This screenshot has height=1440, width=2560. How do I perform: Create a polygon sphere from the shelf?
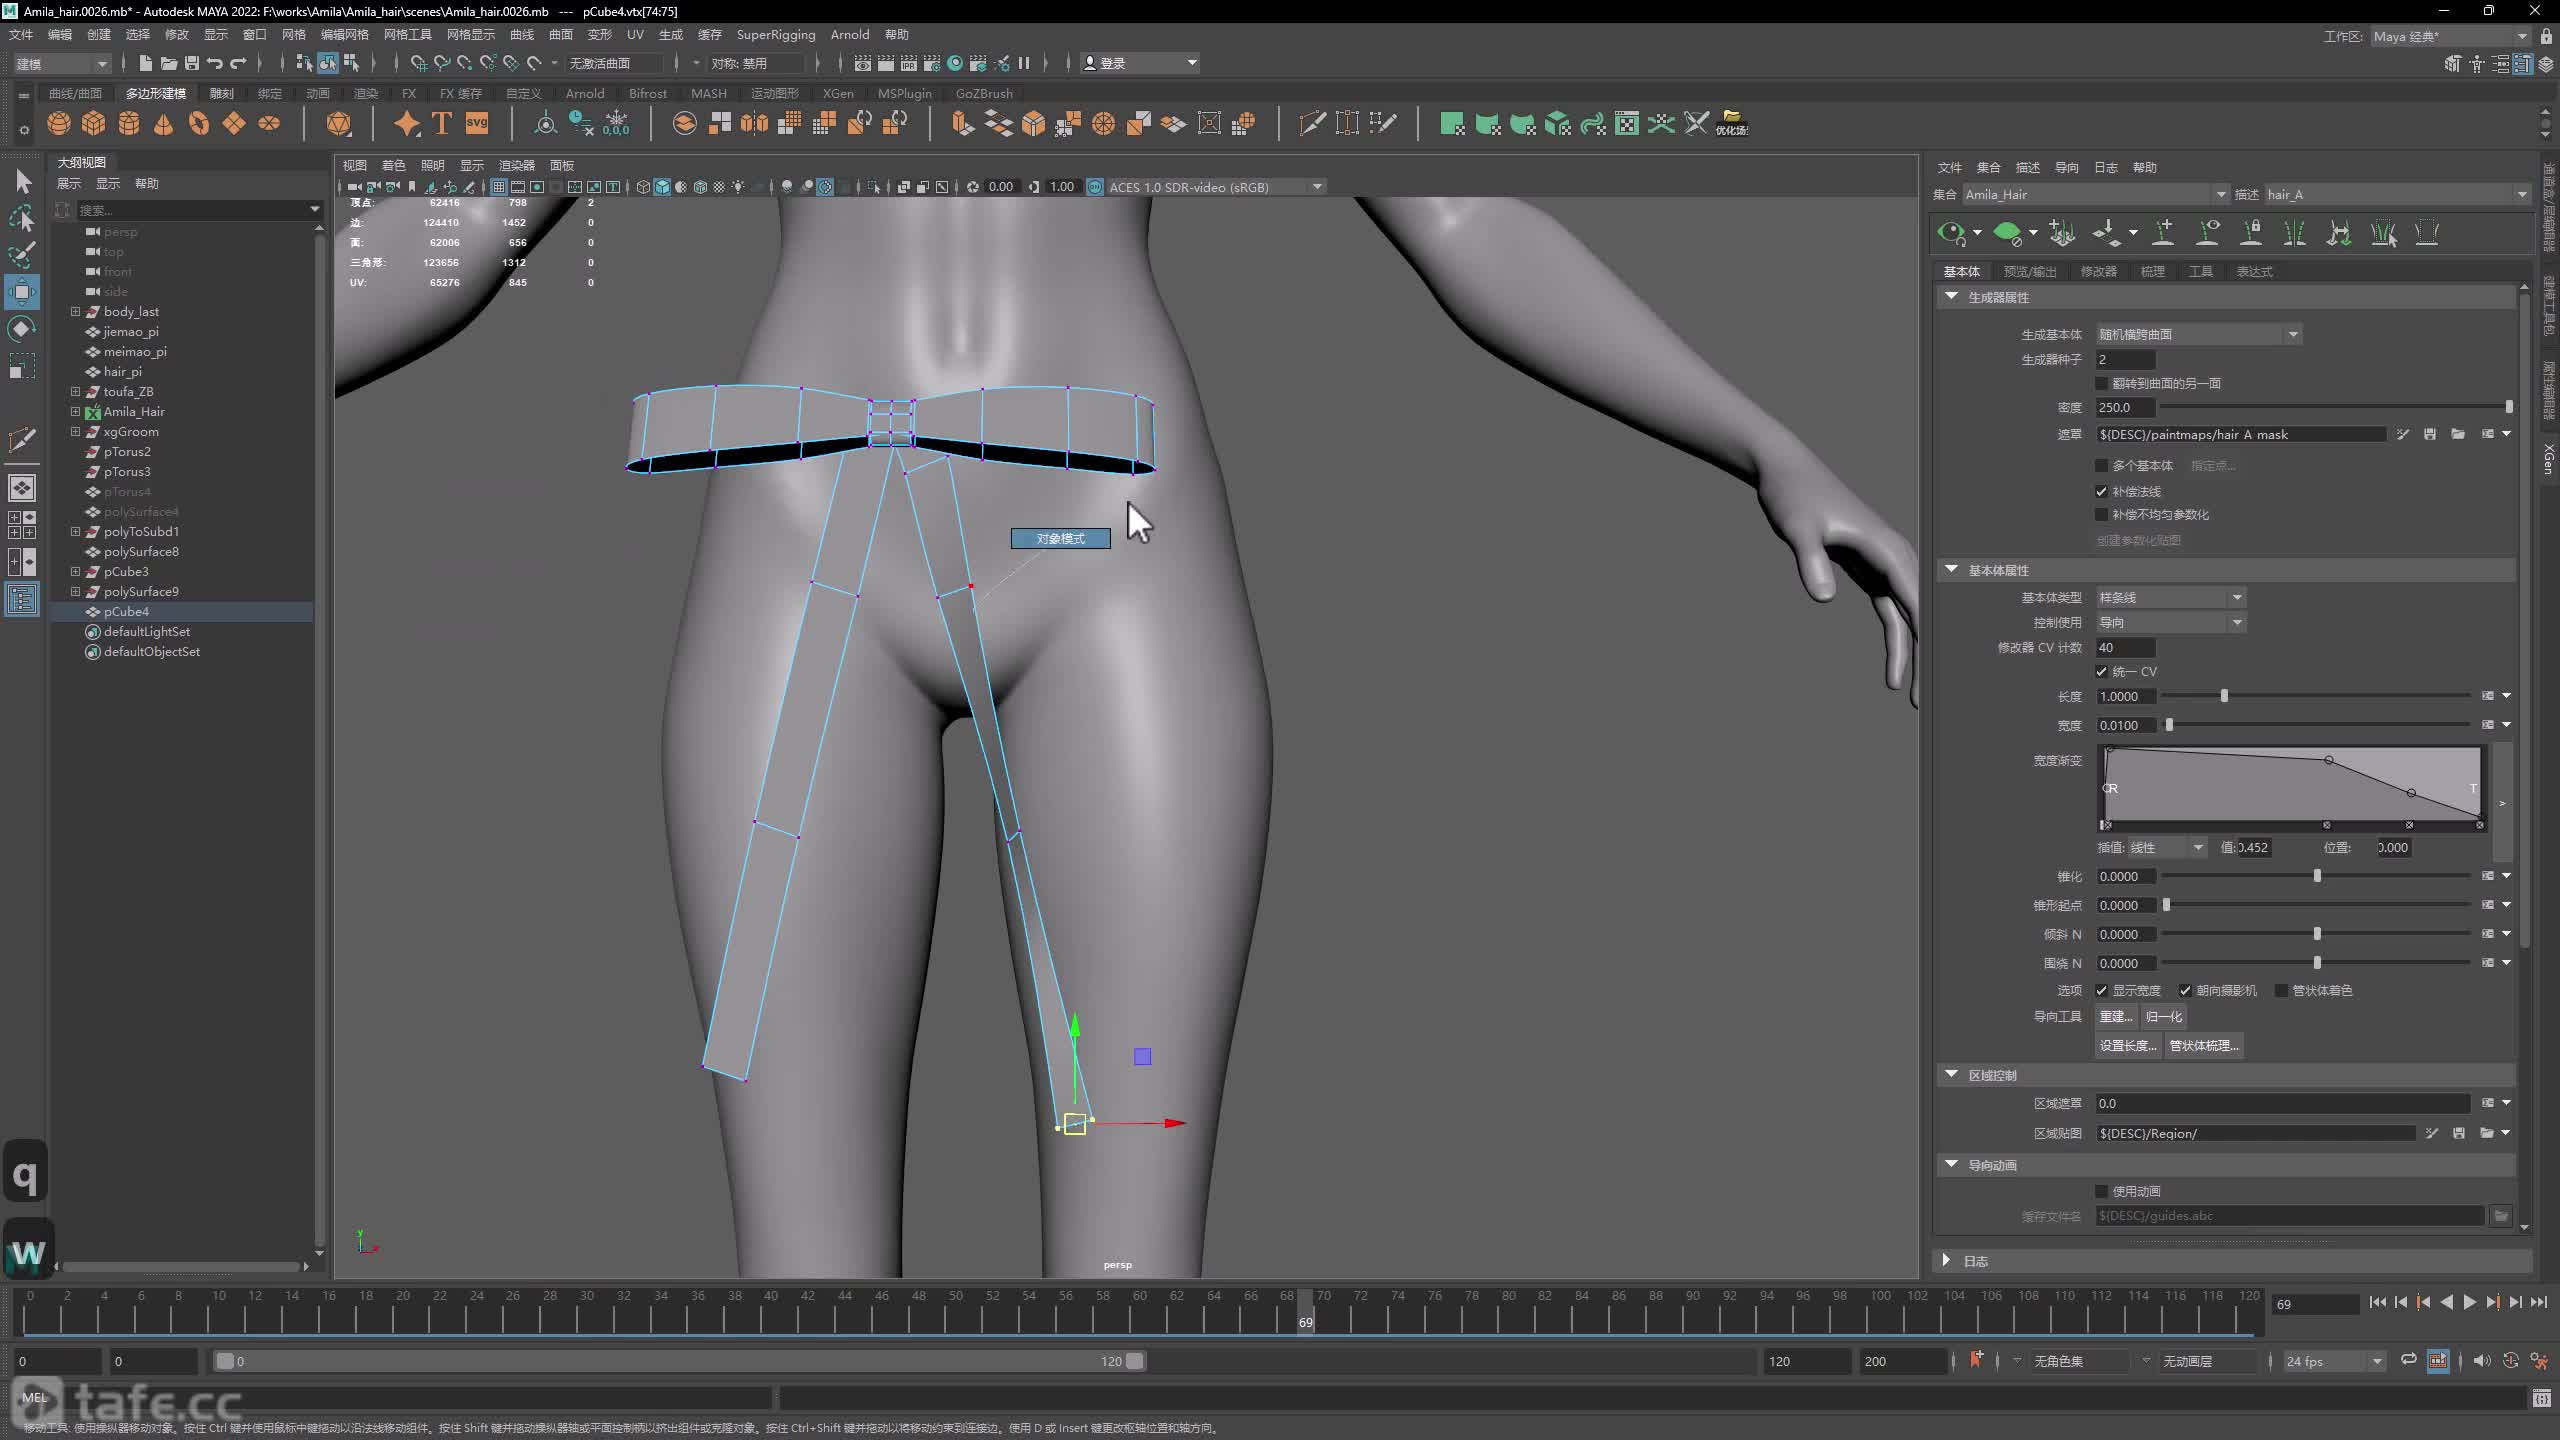click(x=59, y=123)
